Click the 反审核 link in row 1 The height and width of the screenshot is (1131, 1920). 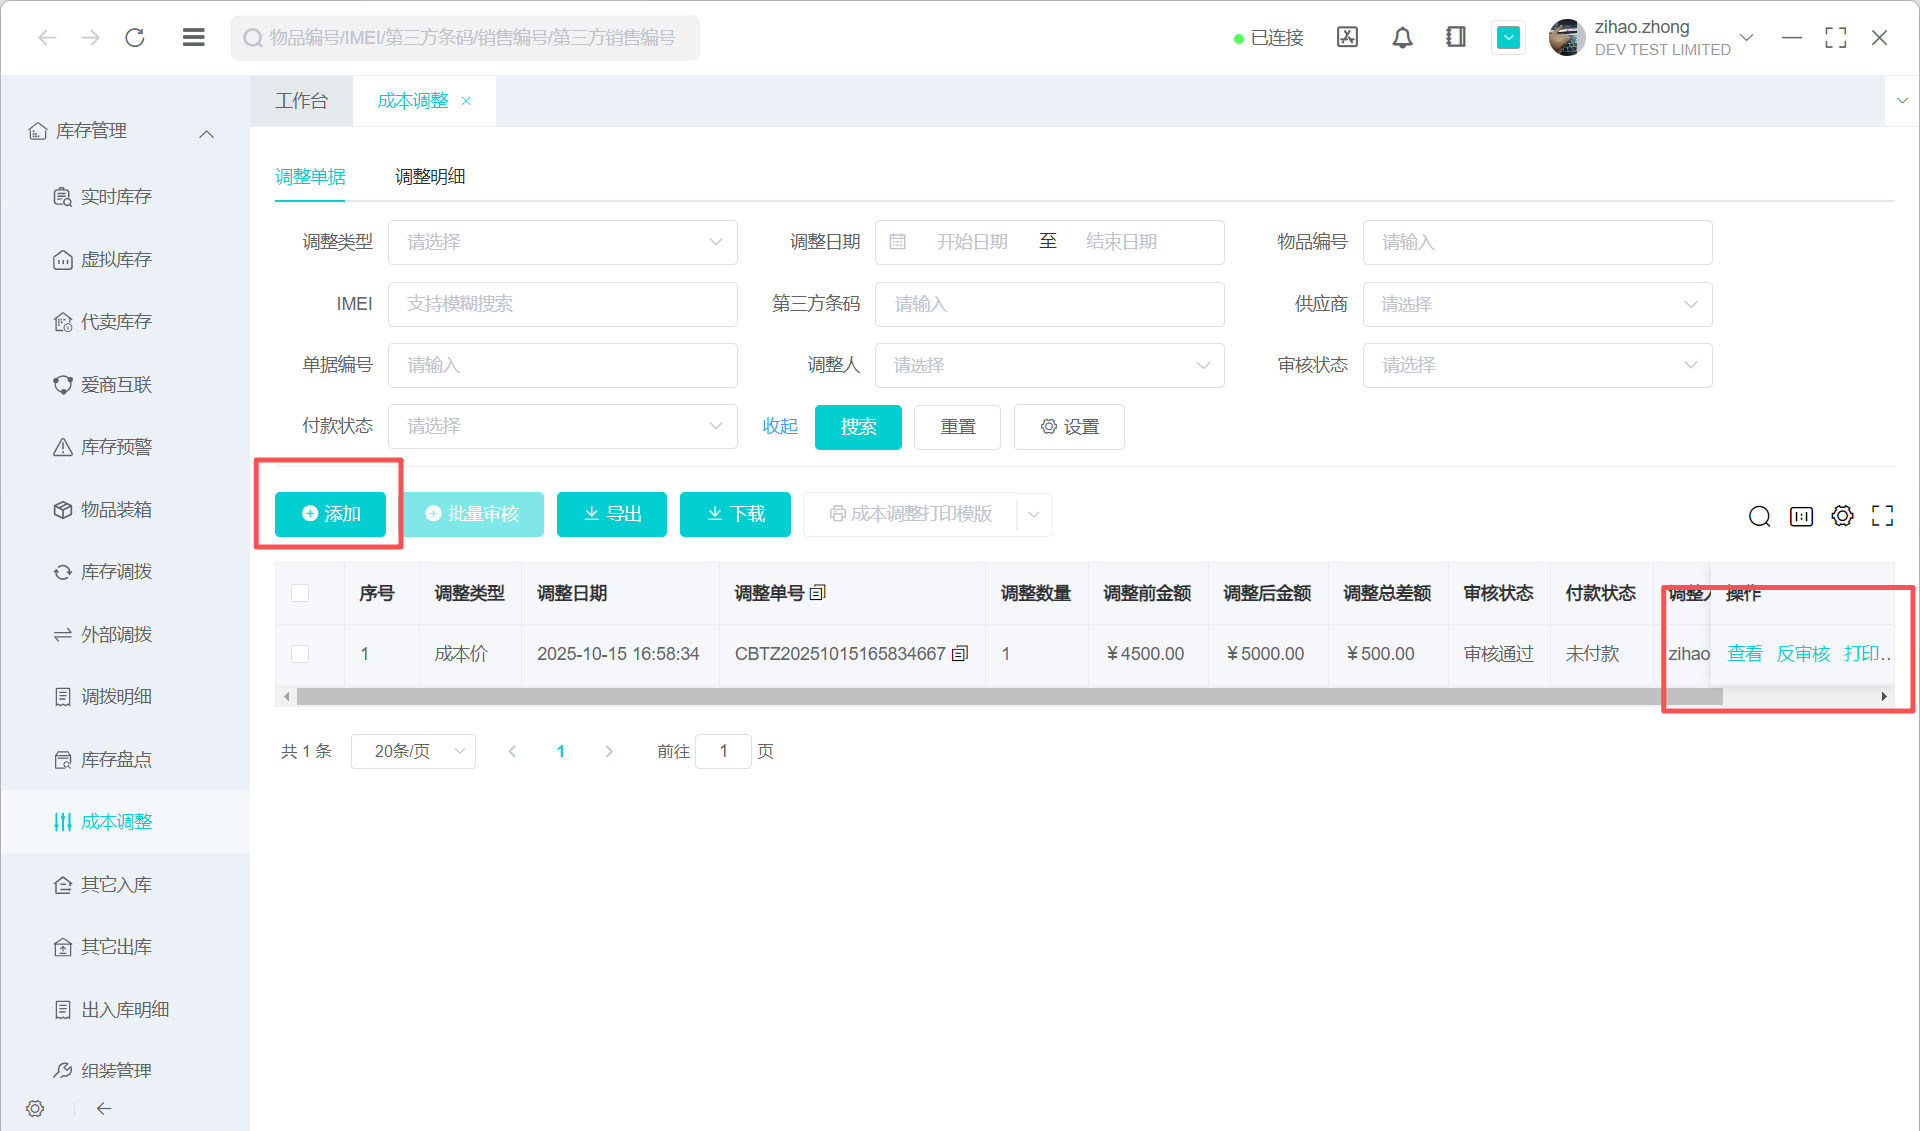[x=1803, y=654]
